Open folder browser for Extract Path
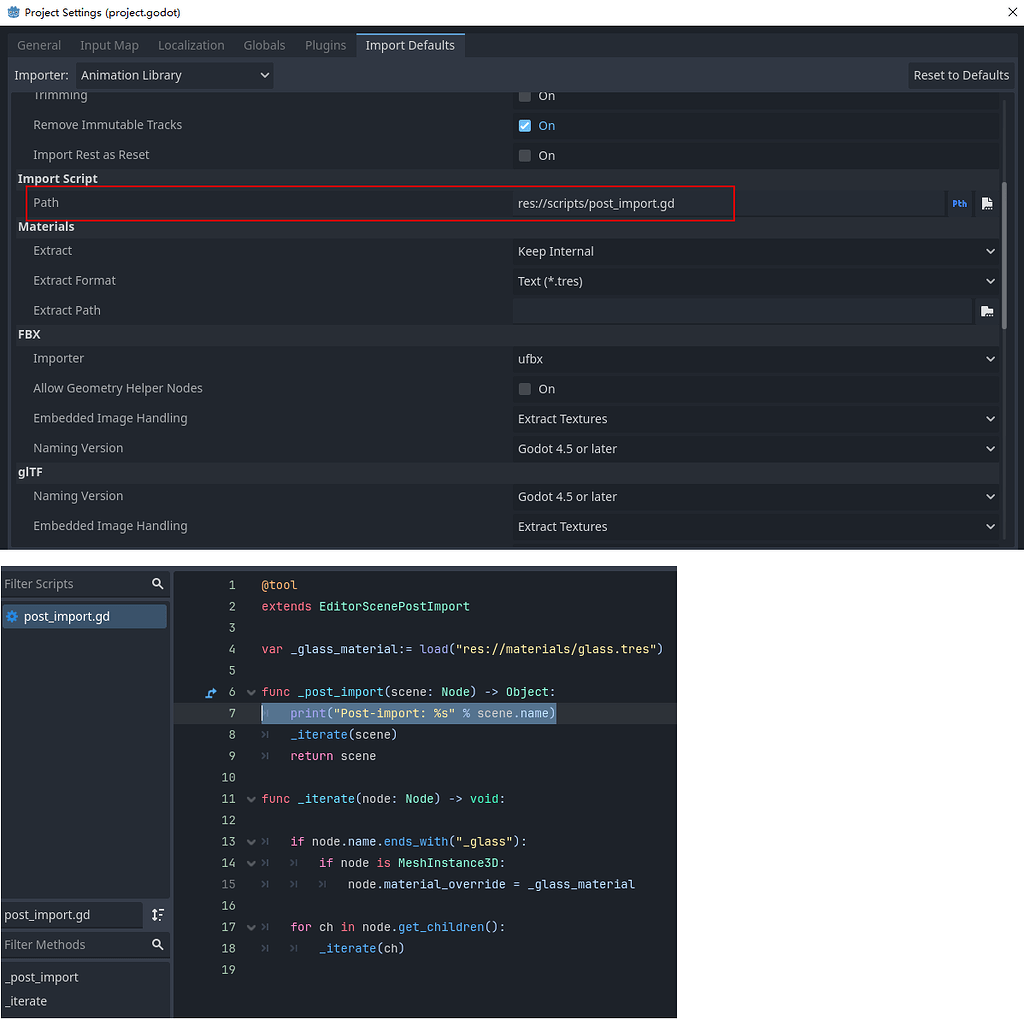1024x1019 pixels. pos(987,311)
